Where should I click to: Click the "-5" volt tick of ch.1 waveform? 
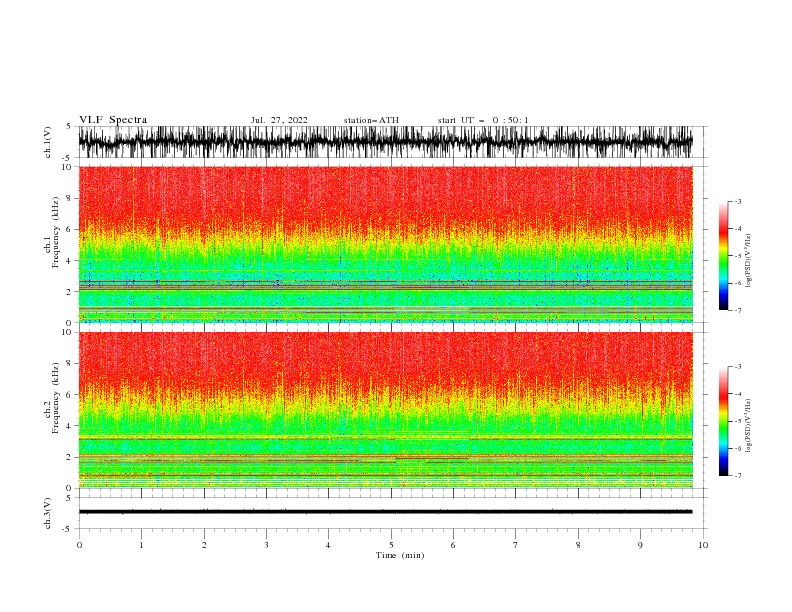[x=67, y=158]
